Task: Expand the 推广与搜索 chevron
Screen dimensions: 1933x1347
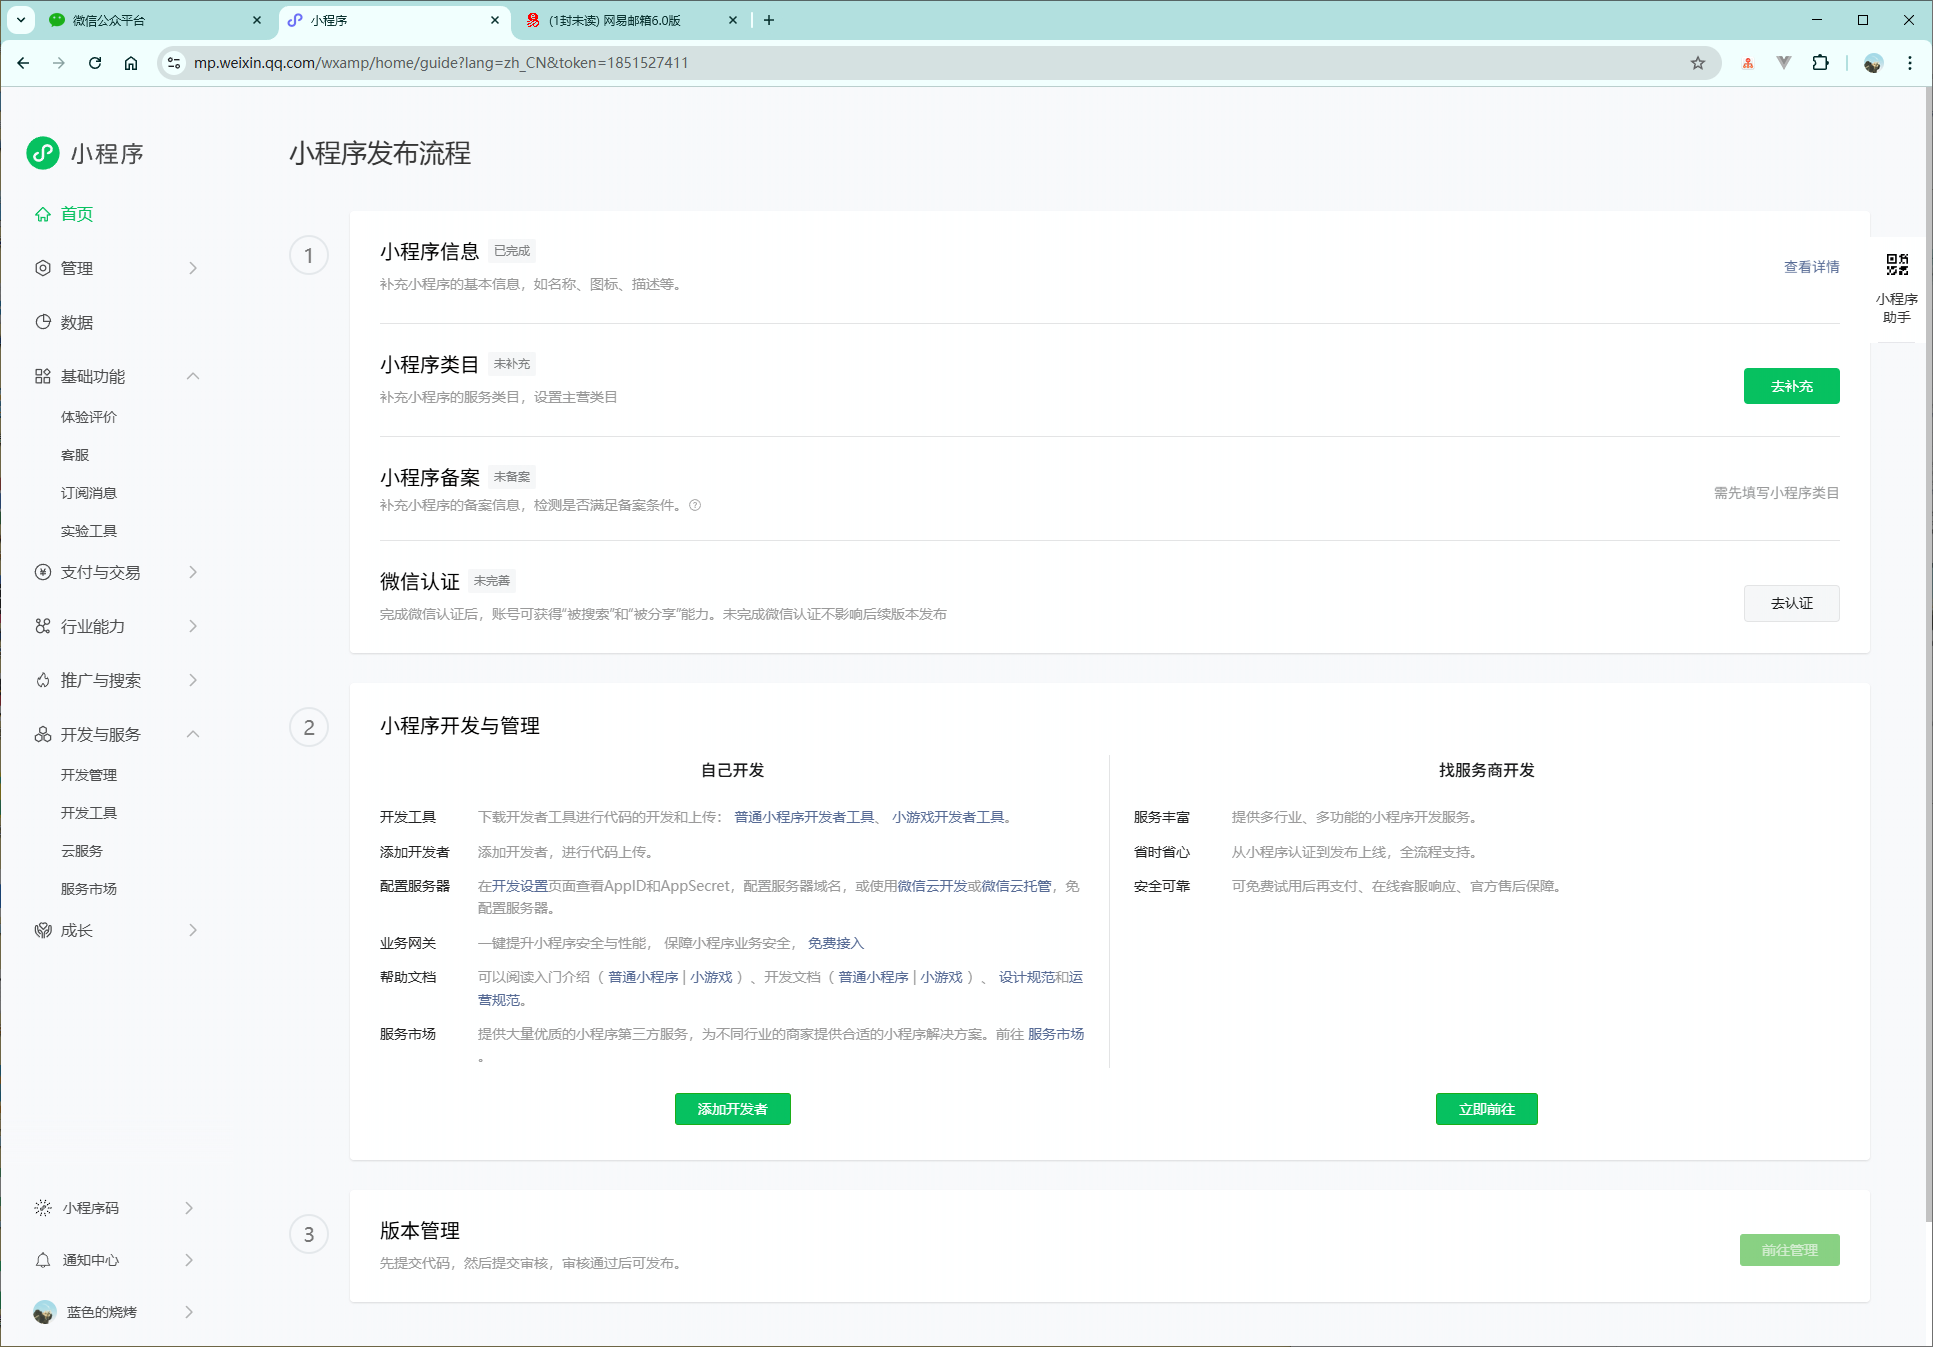Action: pos(193,680)
